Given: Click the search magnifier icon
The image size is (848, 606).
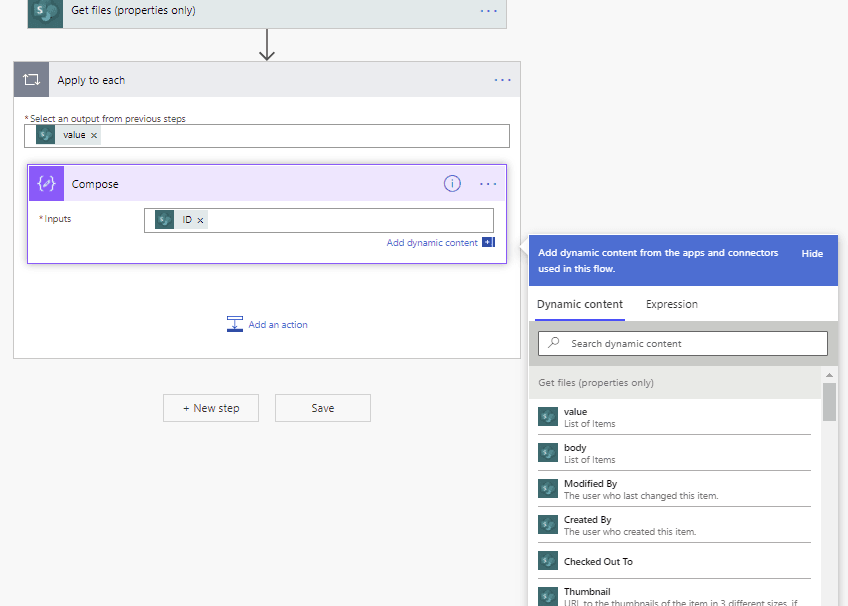Looking at the screenshot, I should 553,343.
